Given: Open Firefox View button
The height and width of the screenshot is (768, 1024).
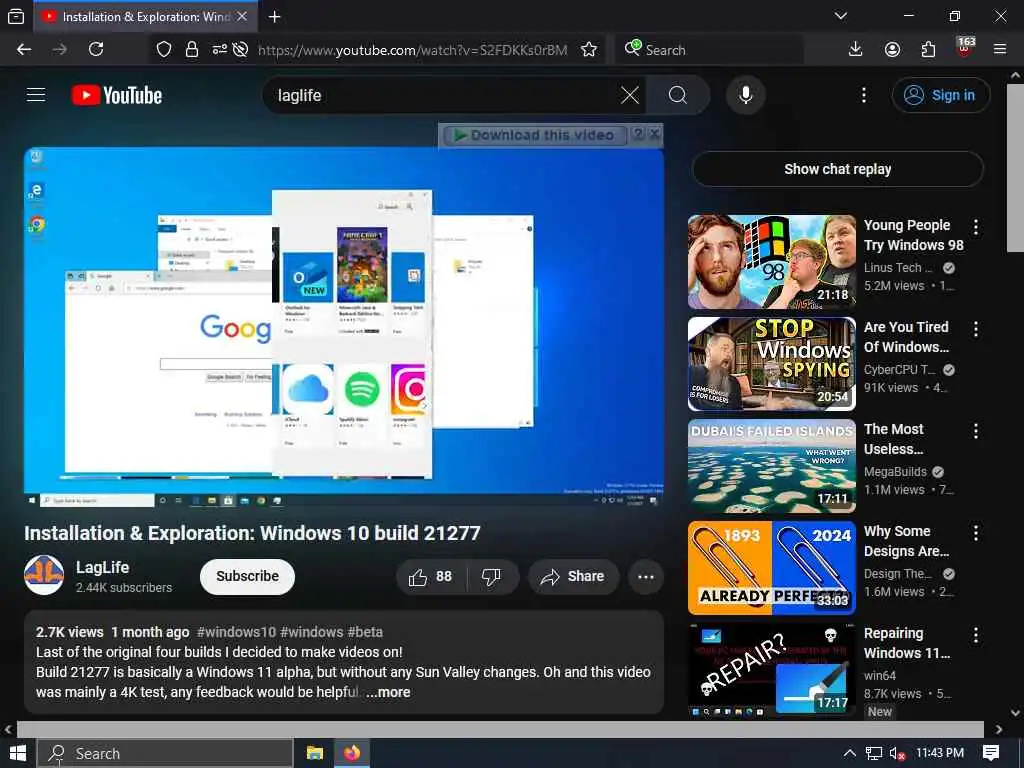Looking at the screenshot, I should [16, 16].
